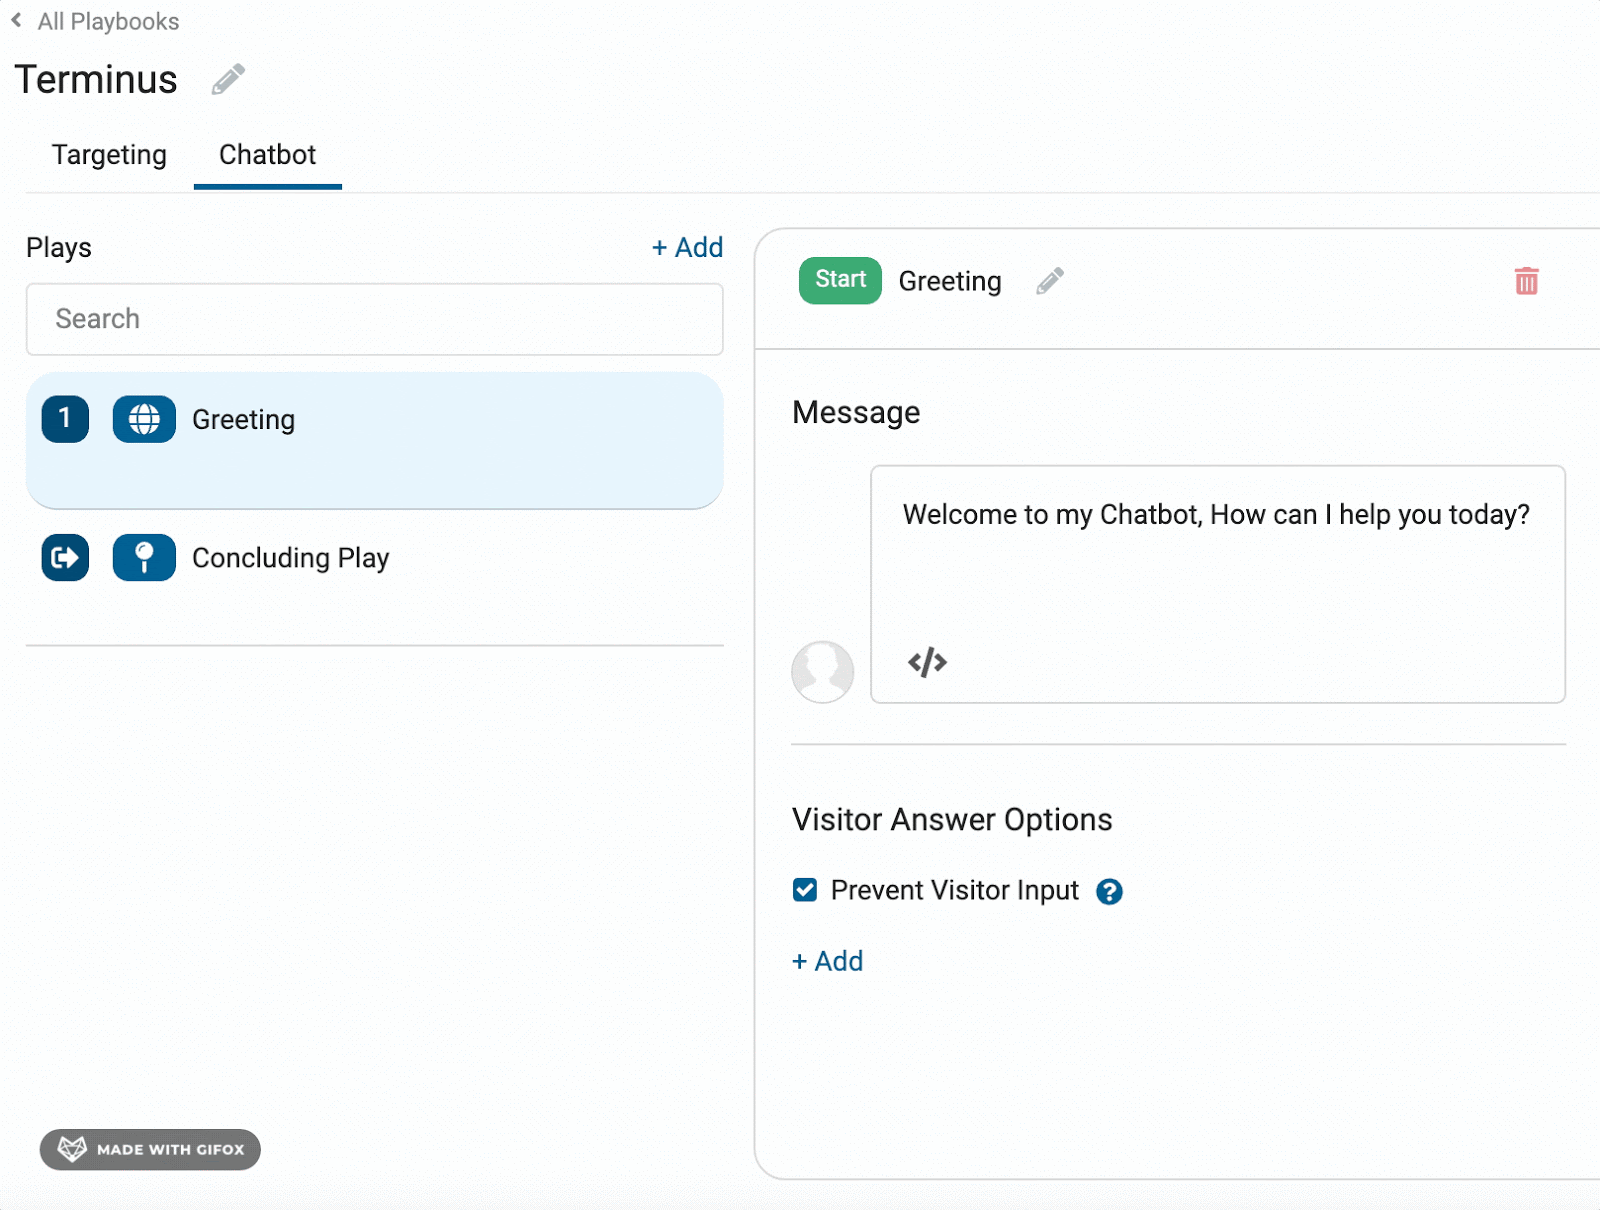Go back to All Playbooks

pos(108,21)
